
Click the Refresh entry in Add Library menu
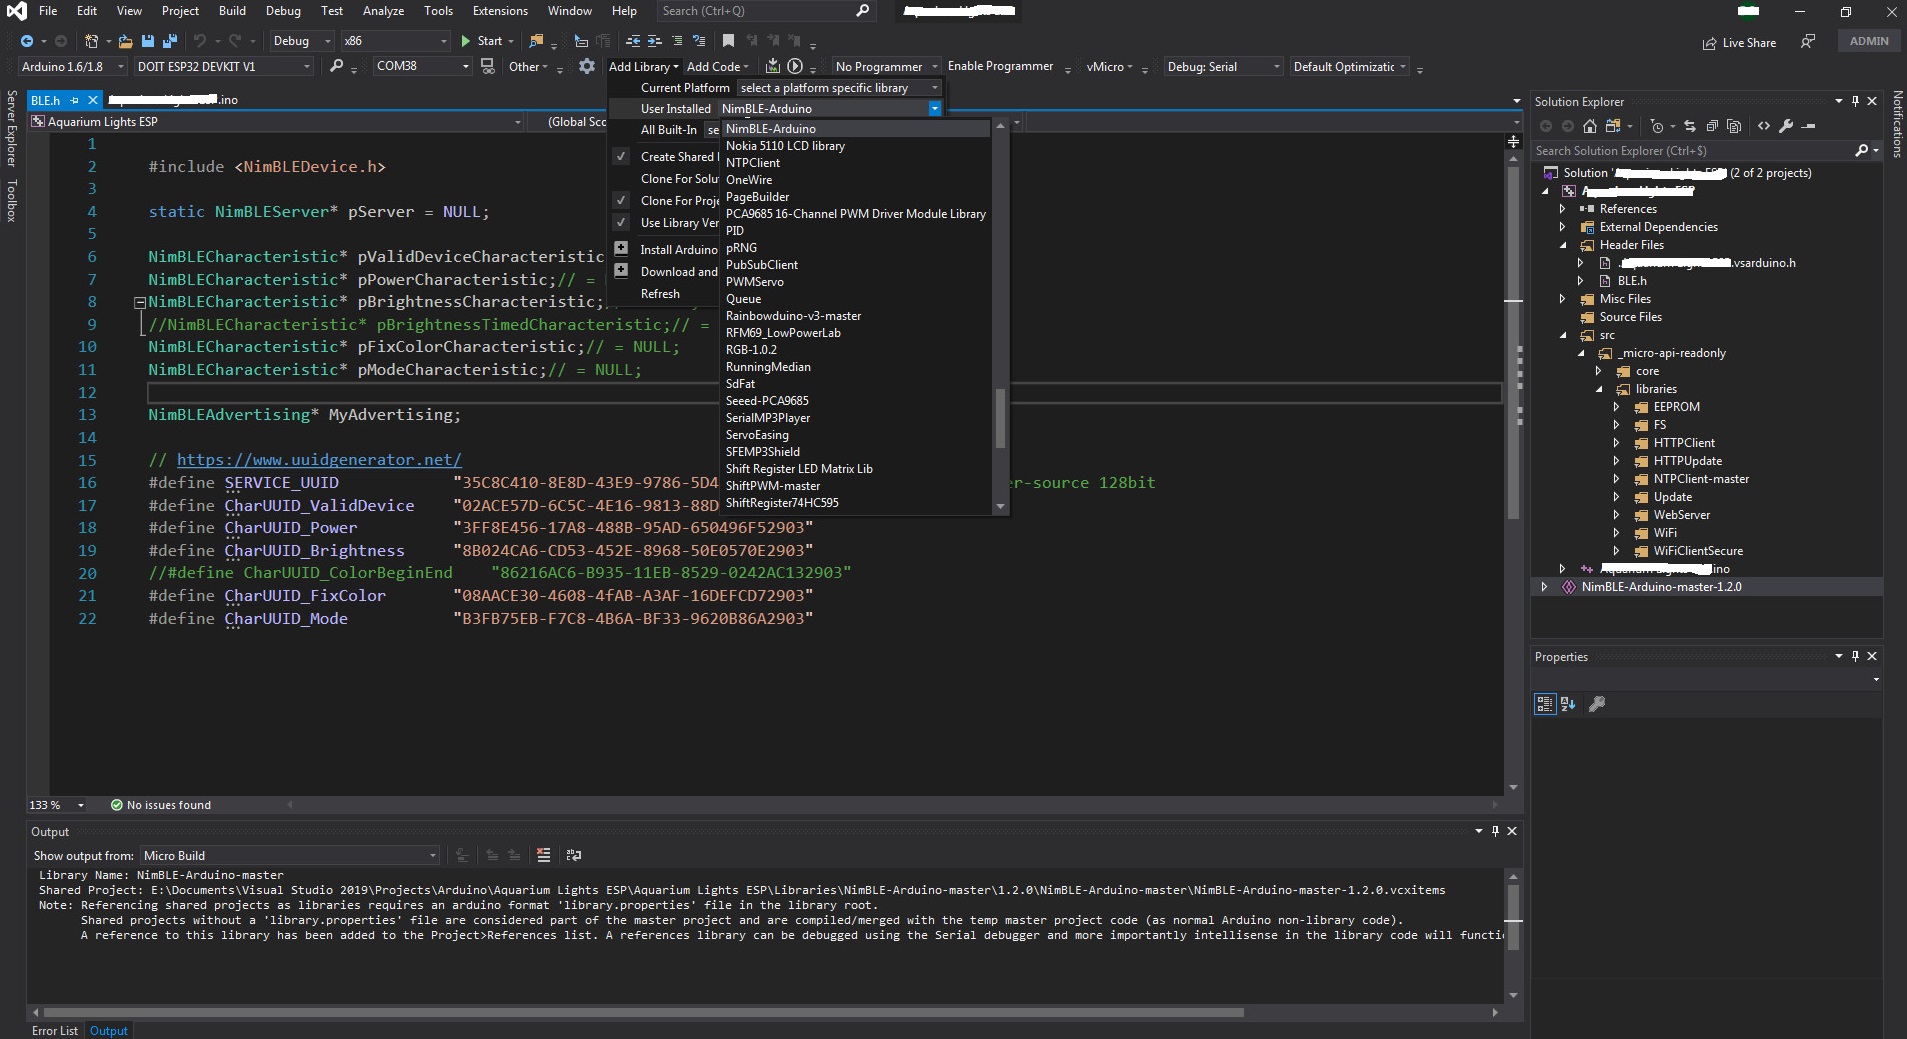click(x=660, y=293)
